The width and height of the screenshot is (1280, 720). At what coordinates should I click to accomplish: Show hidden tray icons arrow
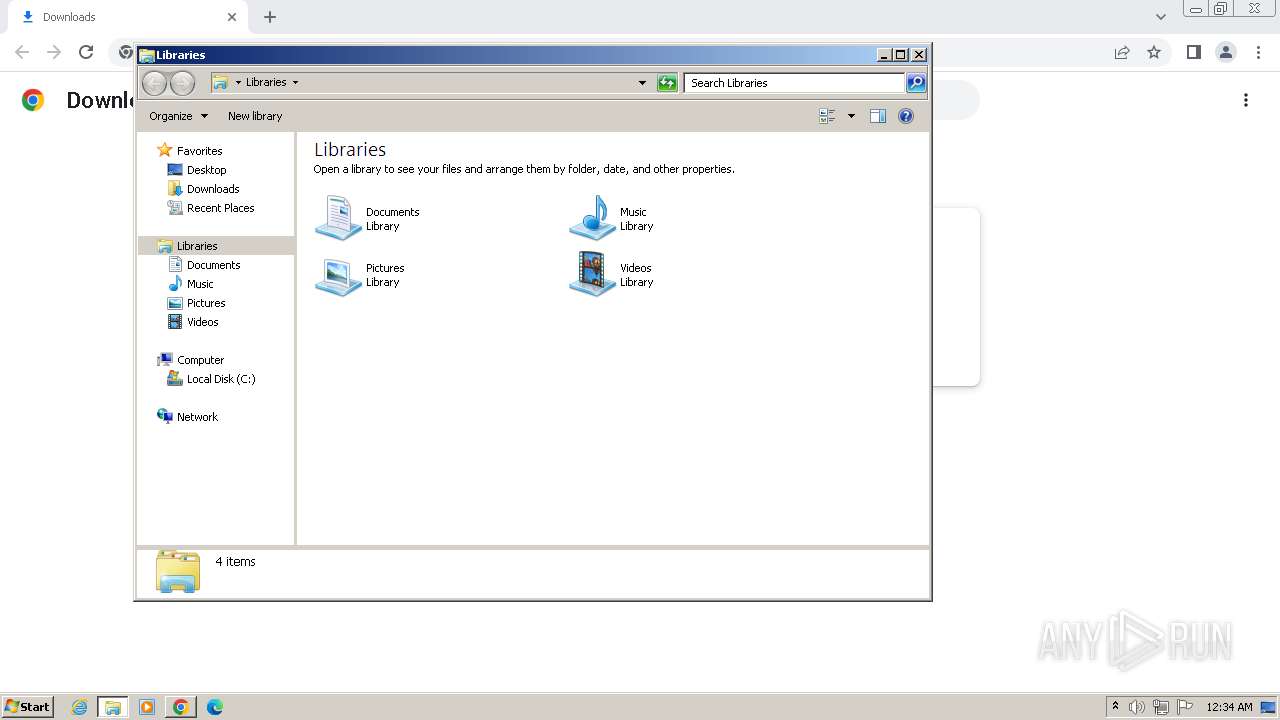(1115, 707)
